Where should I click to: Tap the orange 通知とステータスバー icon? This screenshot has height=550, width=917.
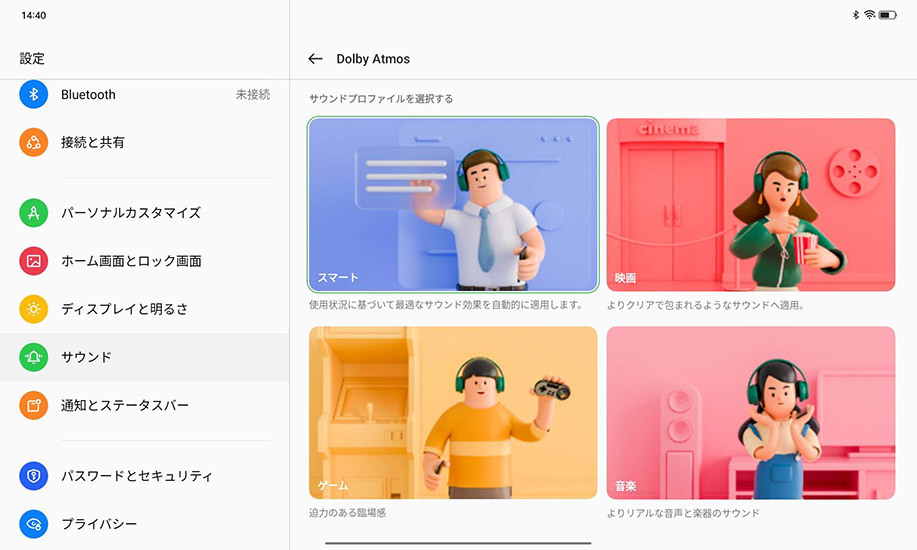coord(34,405)
